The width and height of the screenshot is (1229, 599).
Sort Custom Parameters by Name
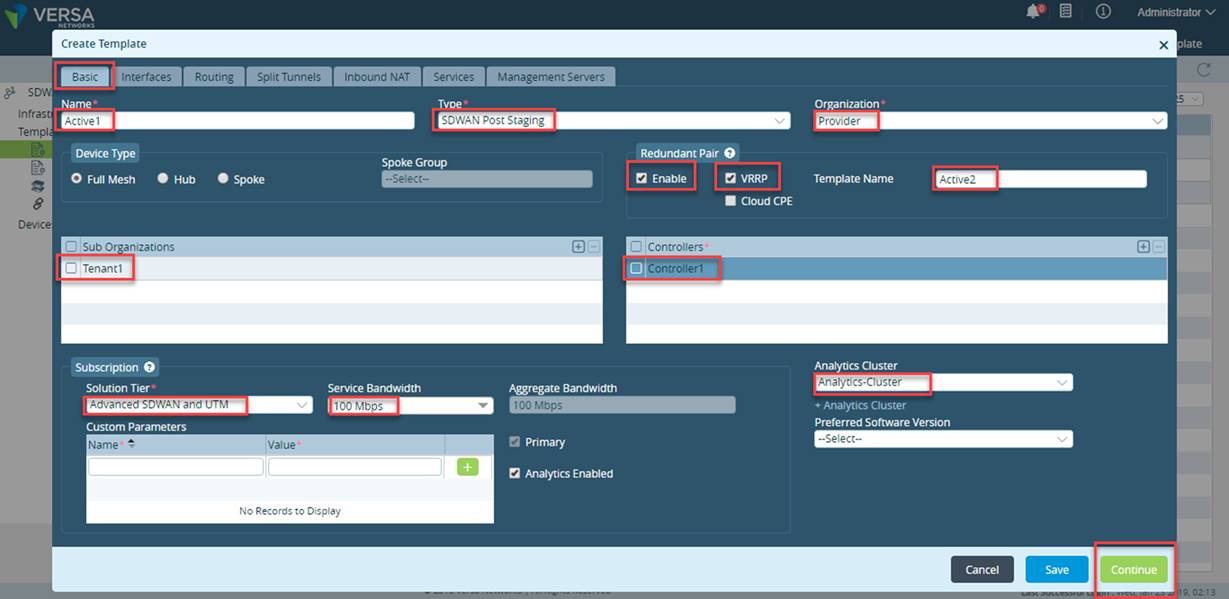pyautogui.click(x=131, y=444)
